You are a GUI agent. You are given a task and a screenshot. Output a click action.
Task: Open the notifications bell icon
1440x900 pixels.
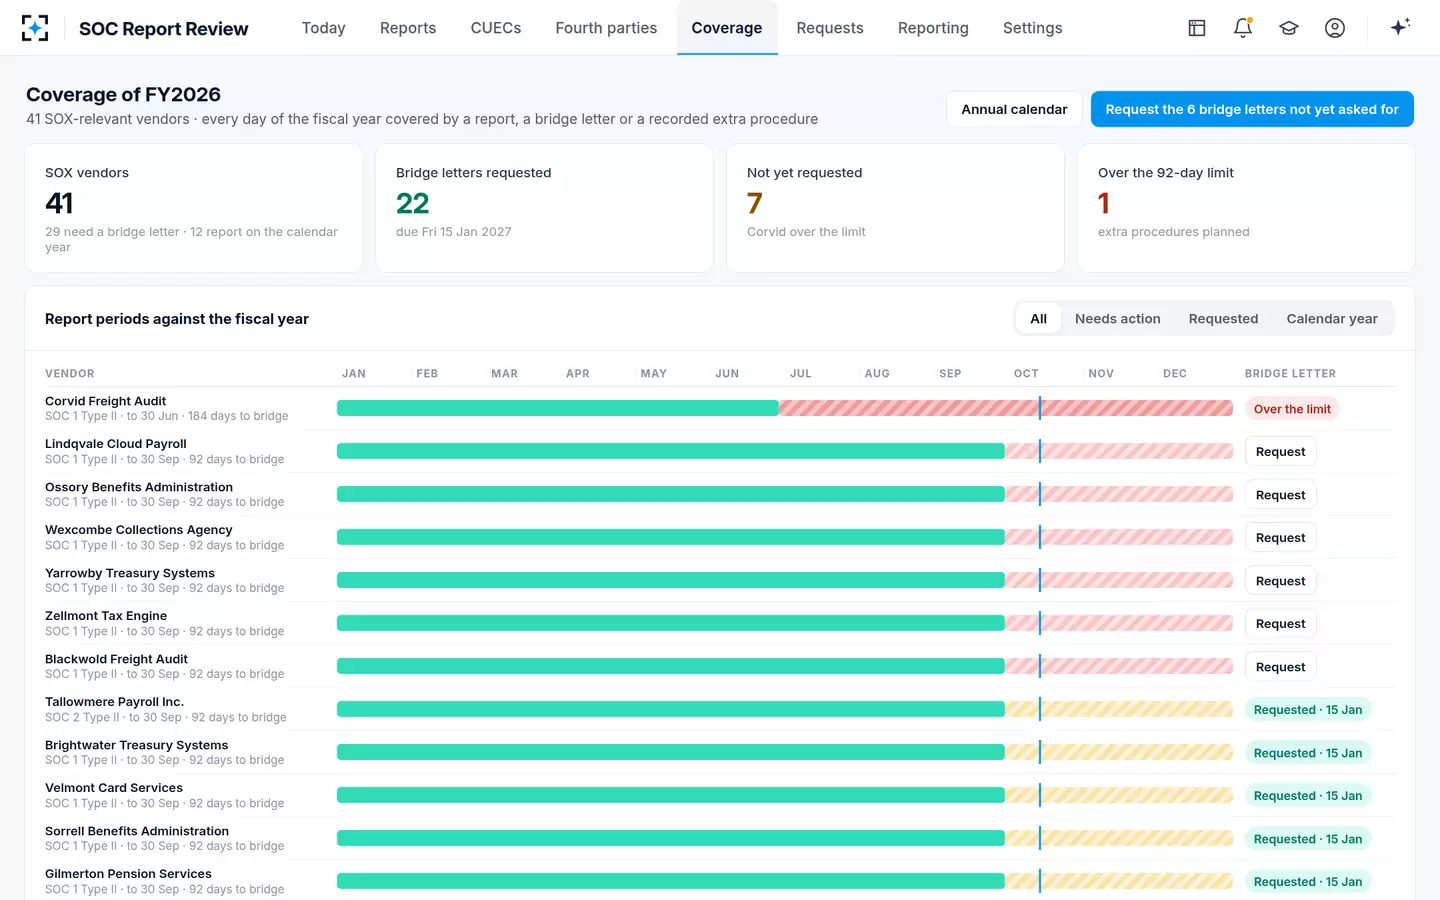1243,28
